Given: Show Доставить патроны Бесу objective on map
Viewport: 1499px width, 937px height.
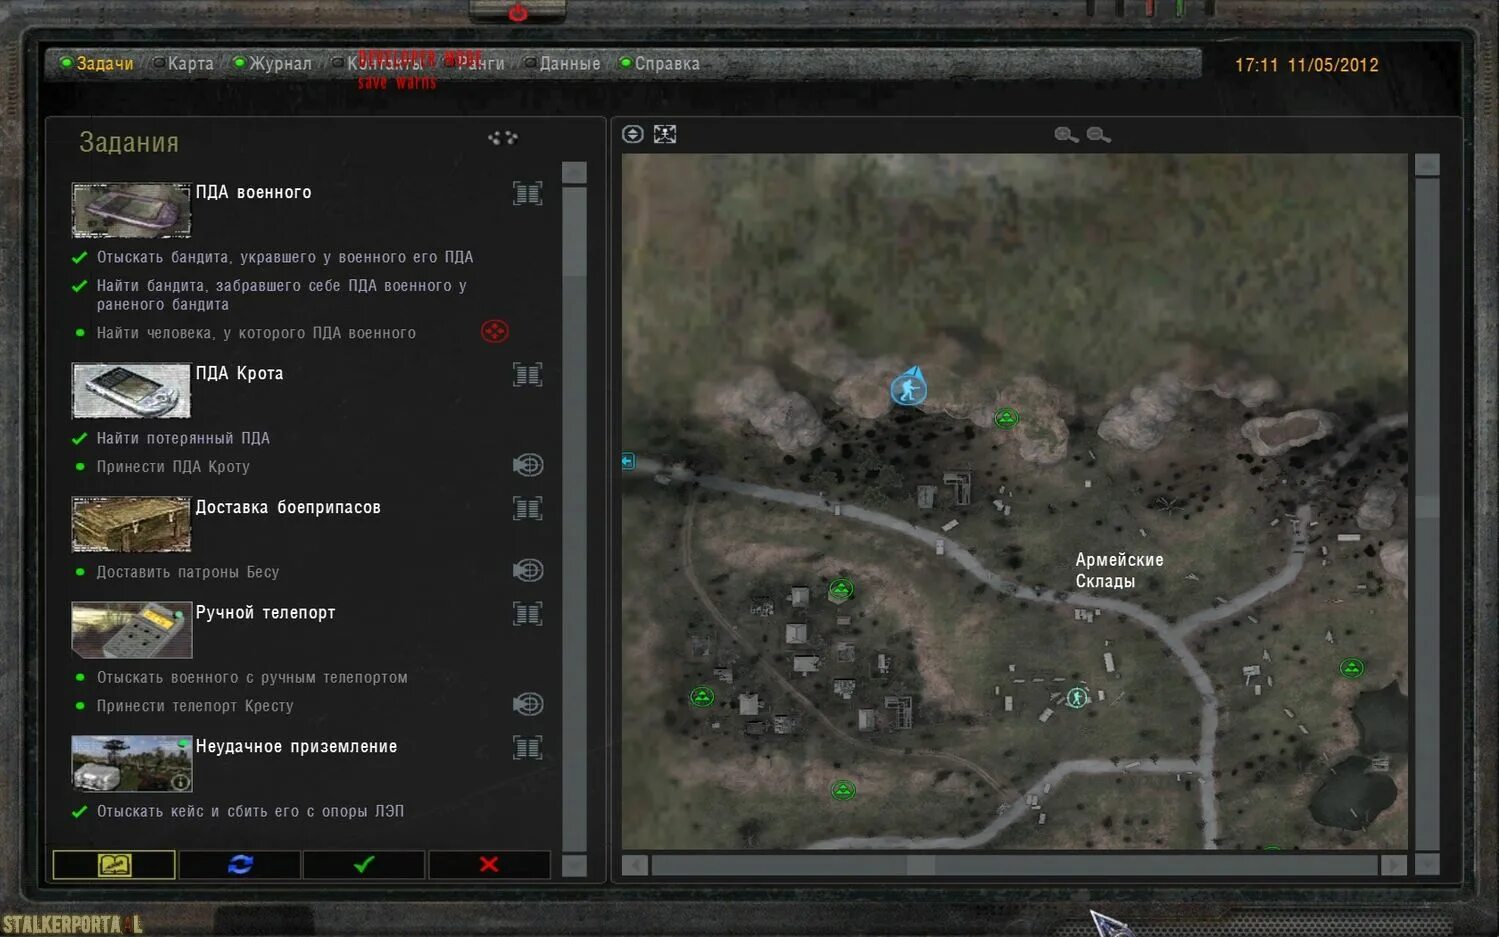Looking at the screenshot, I should coord(528,570).
